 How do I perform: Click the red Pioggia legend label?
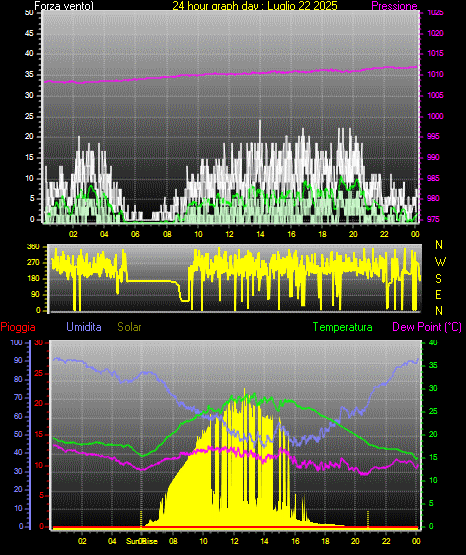click(x=18, y=327)
